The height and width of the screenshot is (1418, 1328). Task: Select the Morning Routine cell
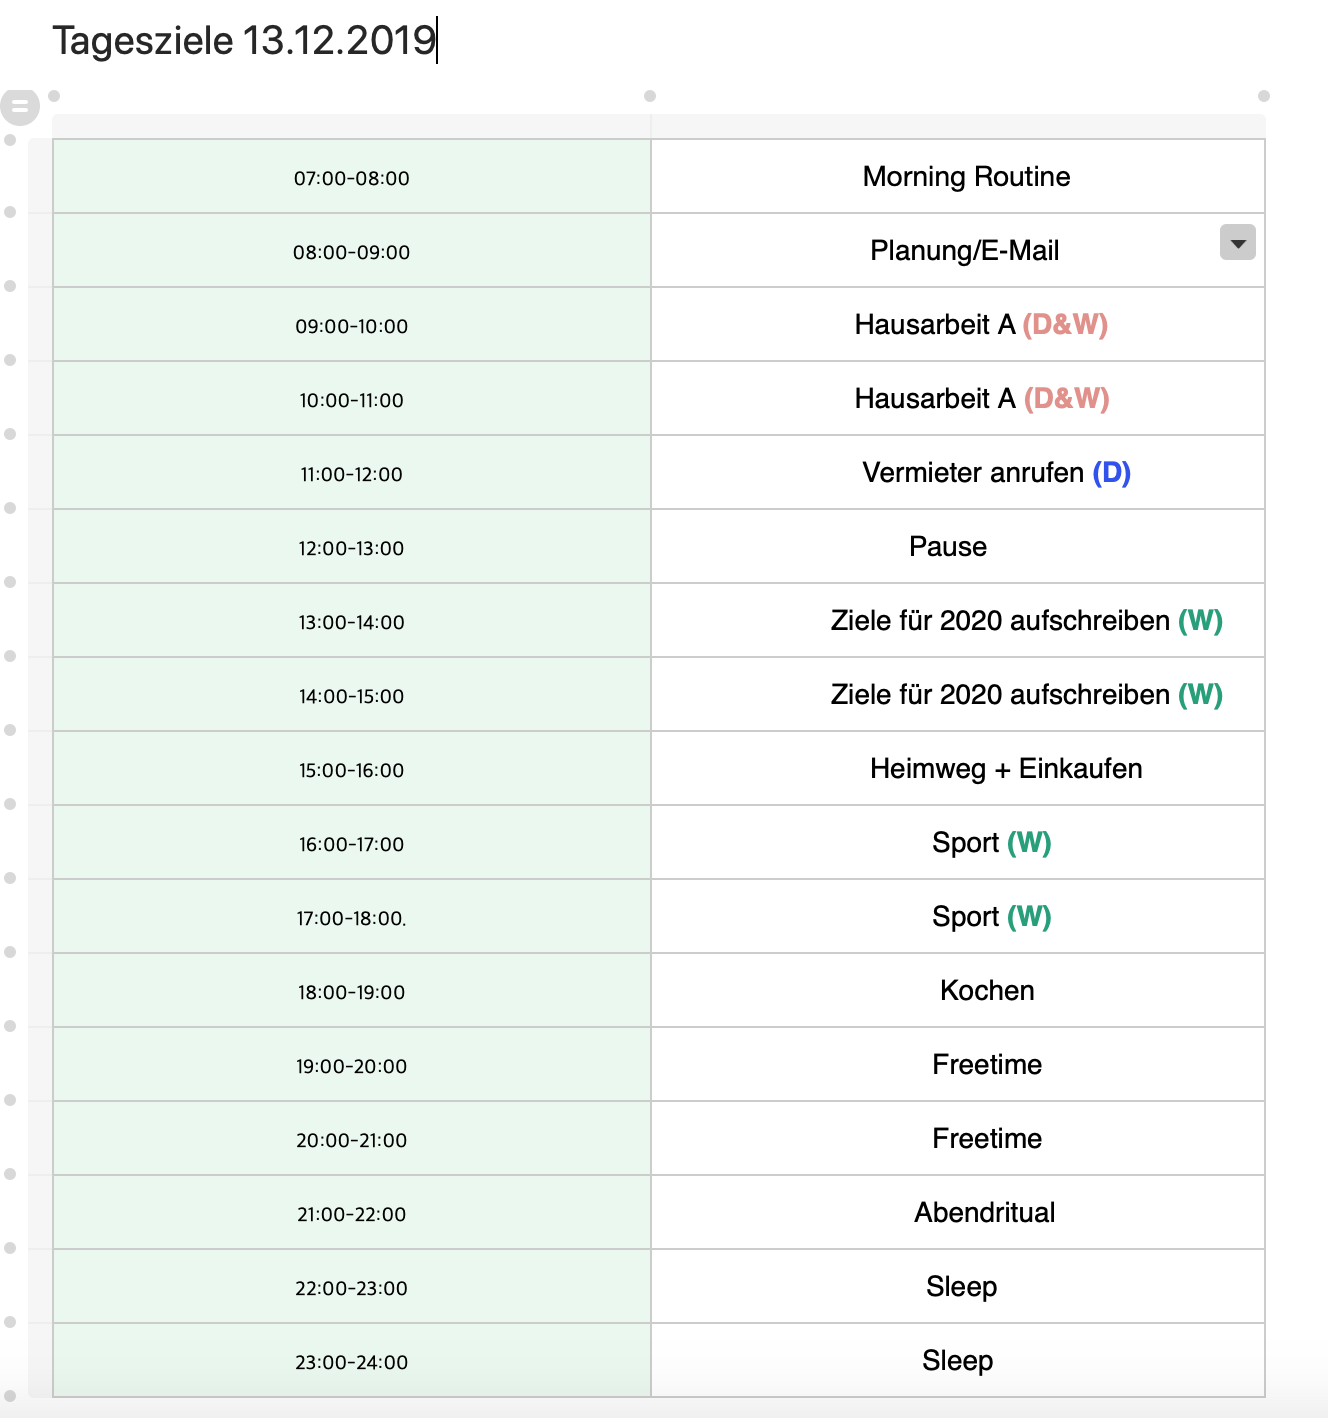(x=958, y=176)
